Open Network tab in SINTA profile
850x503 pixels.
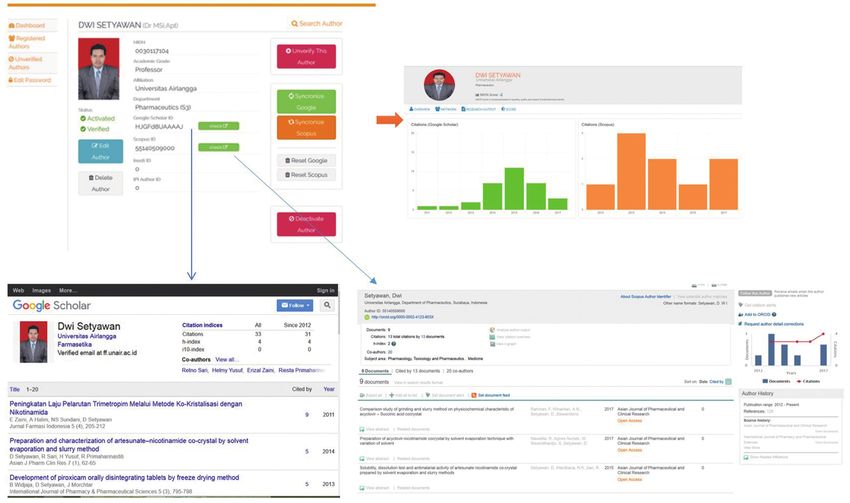[446, 109]
